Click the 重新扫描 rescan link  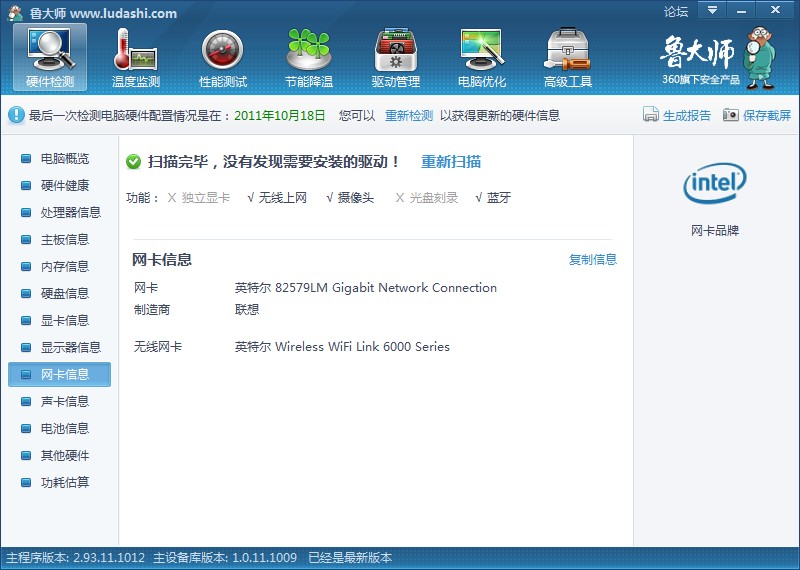pos(451,161)
